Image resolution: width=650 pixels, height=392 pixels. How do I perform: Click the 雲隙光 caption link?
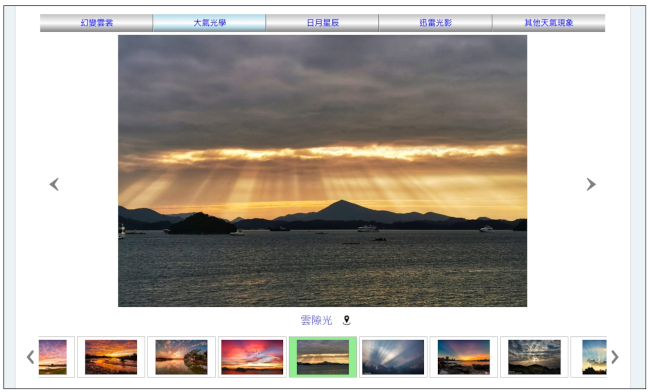point(316,320)
